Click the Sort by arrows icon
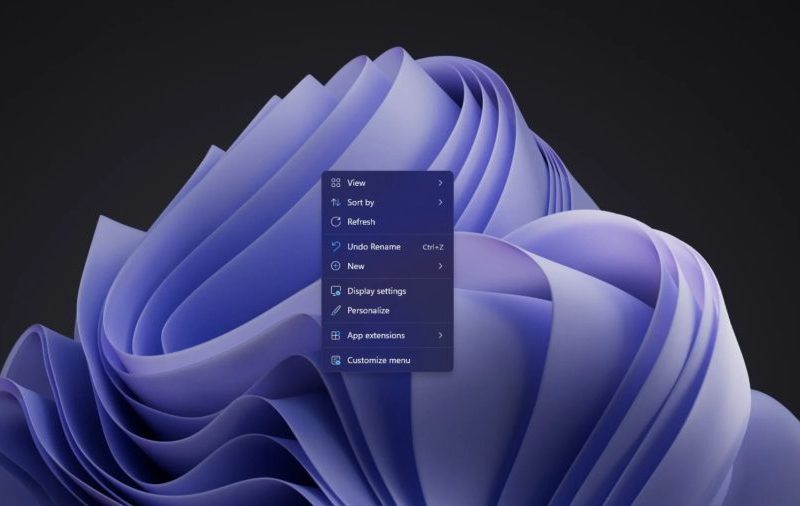Image resolution: width=800 pixels, height=506 pixels. 336,203
